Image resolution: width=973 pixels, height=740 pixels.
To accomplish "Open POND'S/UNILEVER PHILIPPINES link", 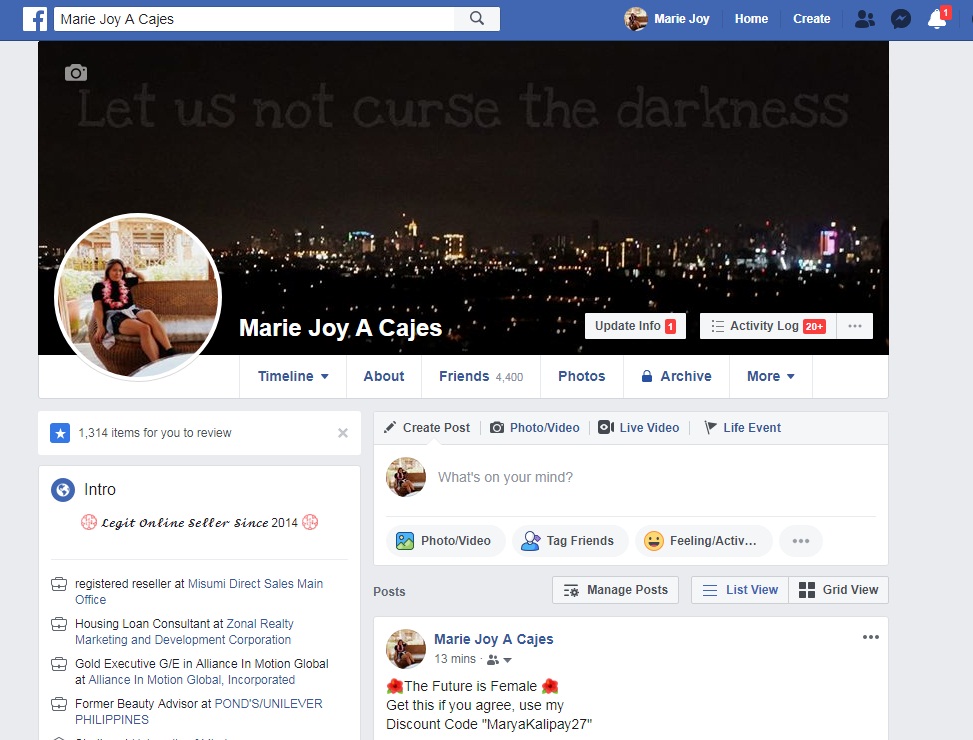I will point(199,712).
